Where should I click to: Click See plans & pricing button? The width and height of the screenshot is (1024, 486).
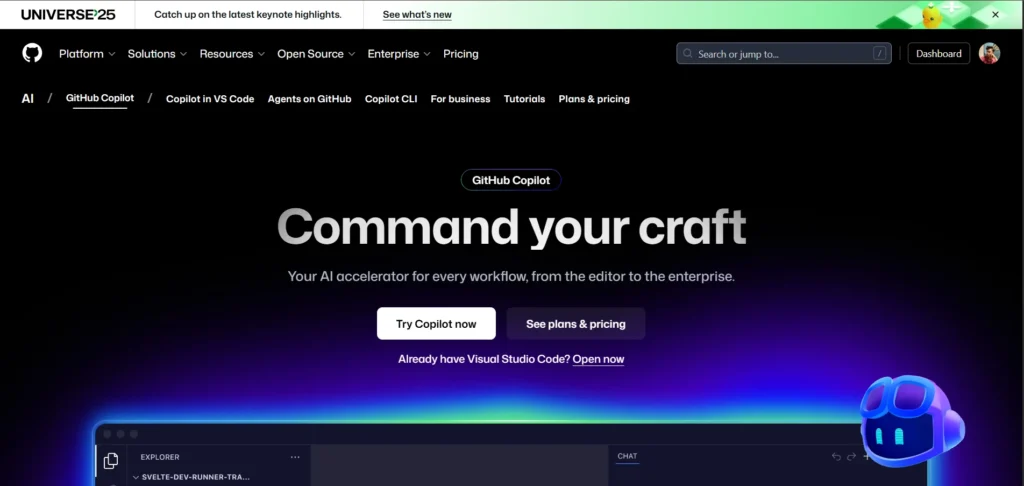point(576,323)
